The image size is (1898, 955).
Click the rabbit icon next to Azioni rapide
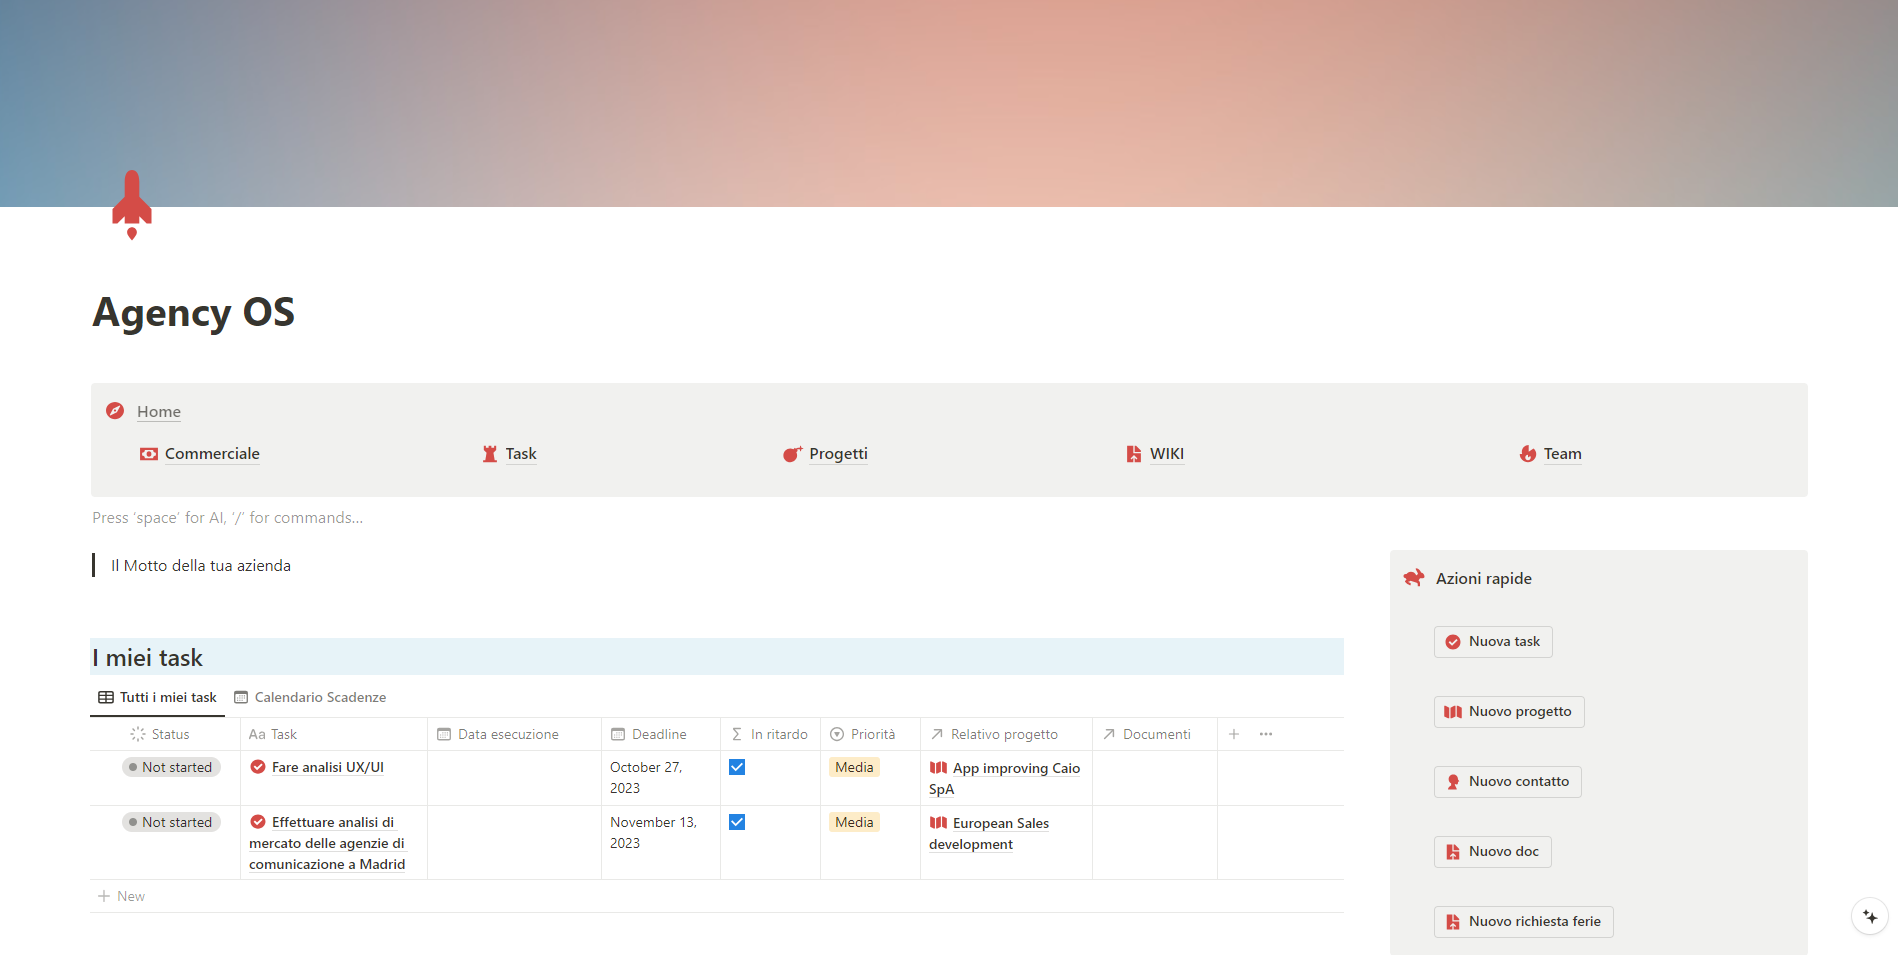click(1414, 578)
